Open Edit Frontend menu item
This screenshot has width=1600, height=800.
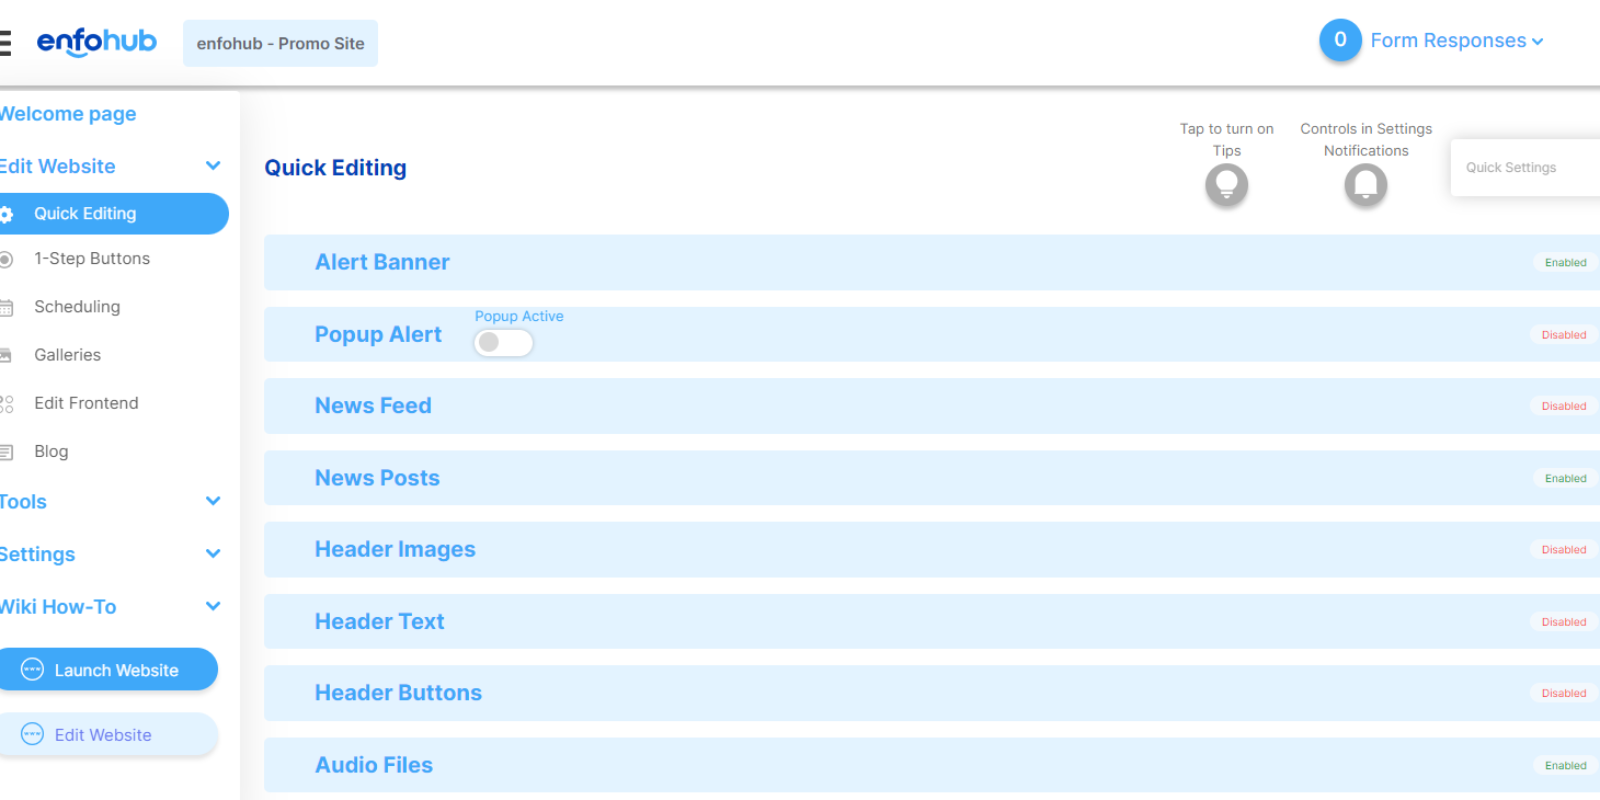[86, 403]
